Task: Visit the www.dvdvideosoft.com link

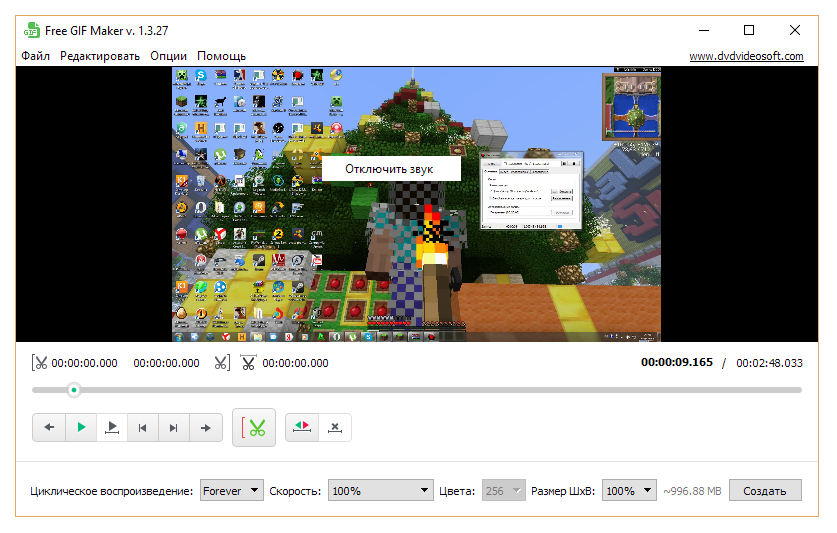Action: click(x=746, y=56)
